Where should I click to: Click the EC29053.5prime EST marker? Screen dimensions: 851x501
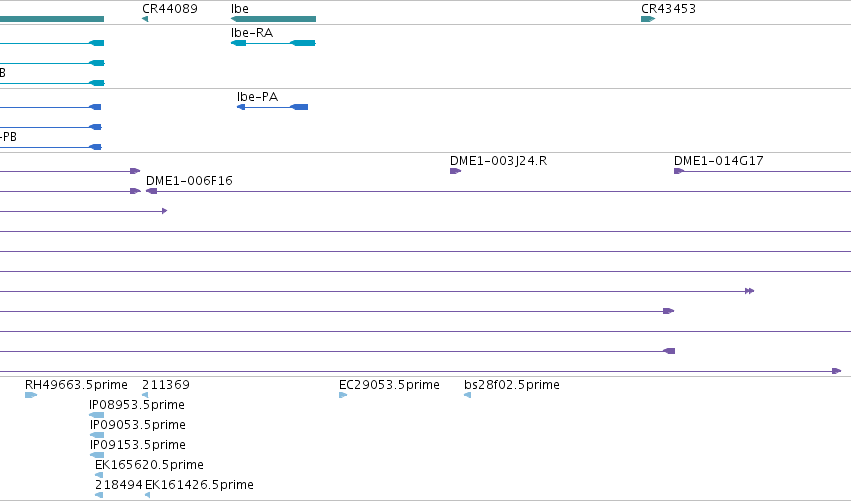[x=343, y=395]
